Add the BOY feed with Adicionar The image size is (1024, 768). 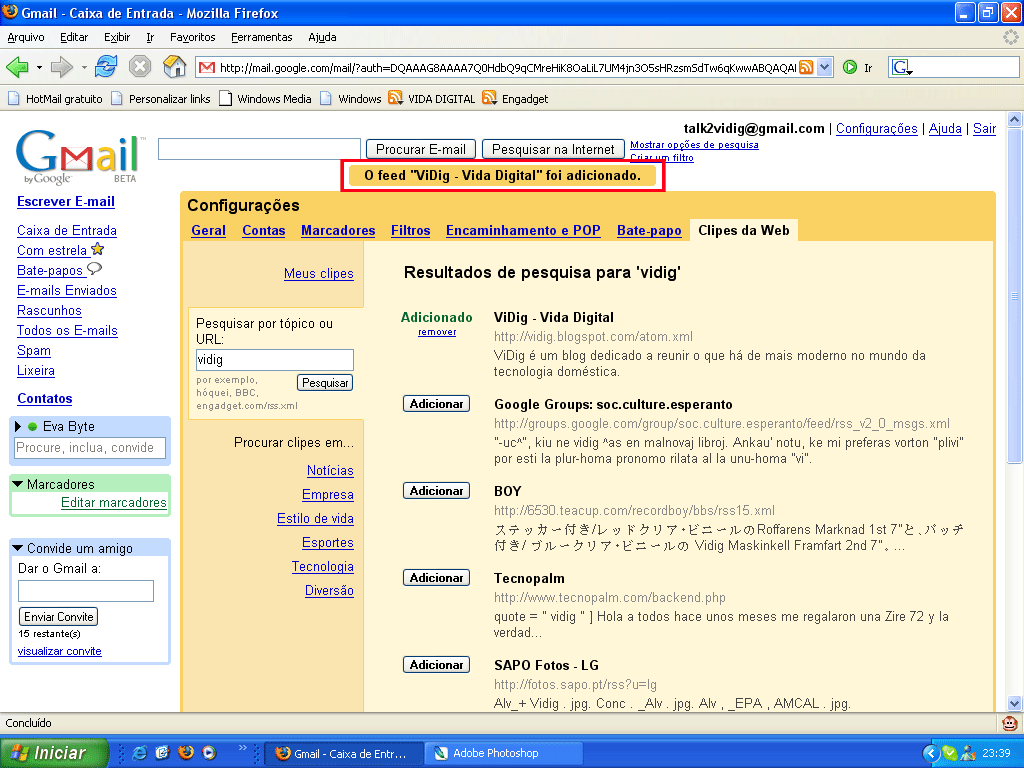pos(436,491)
